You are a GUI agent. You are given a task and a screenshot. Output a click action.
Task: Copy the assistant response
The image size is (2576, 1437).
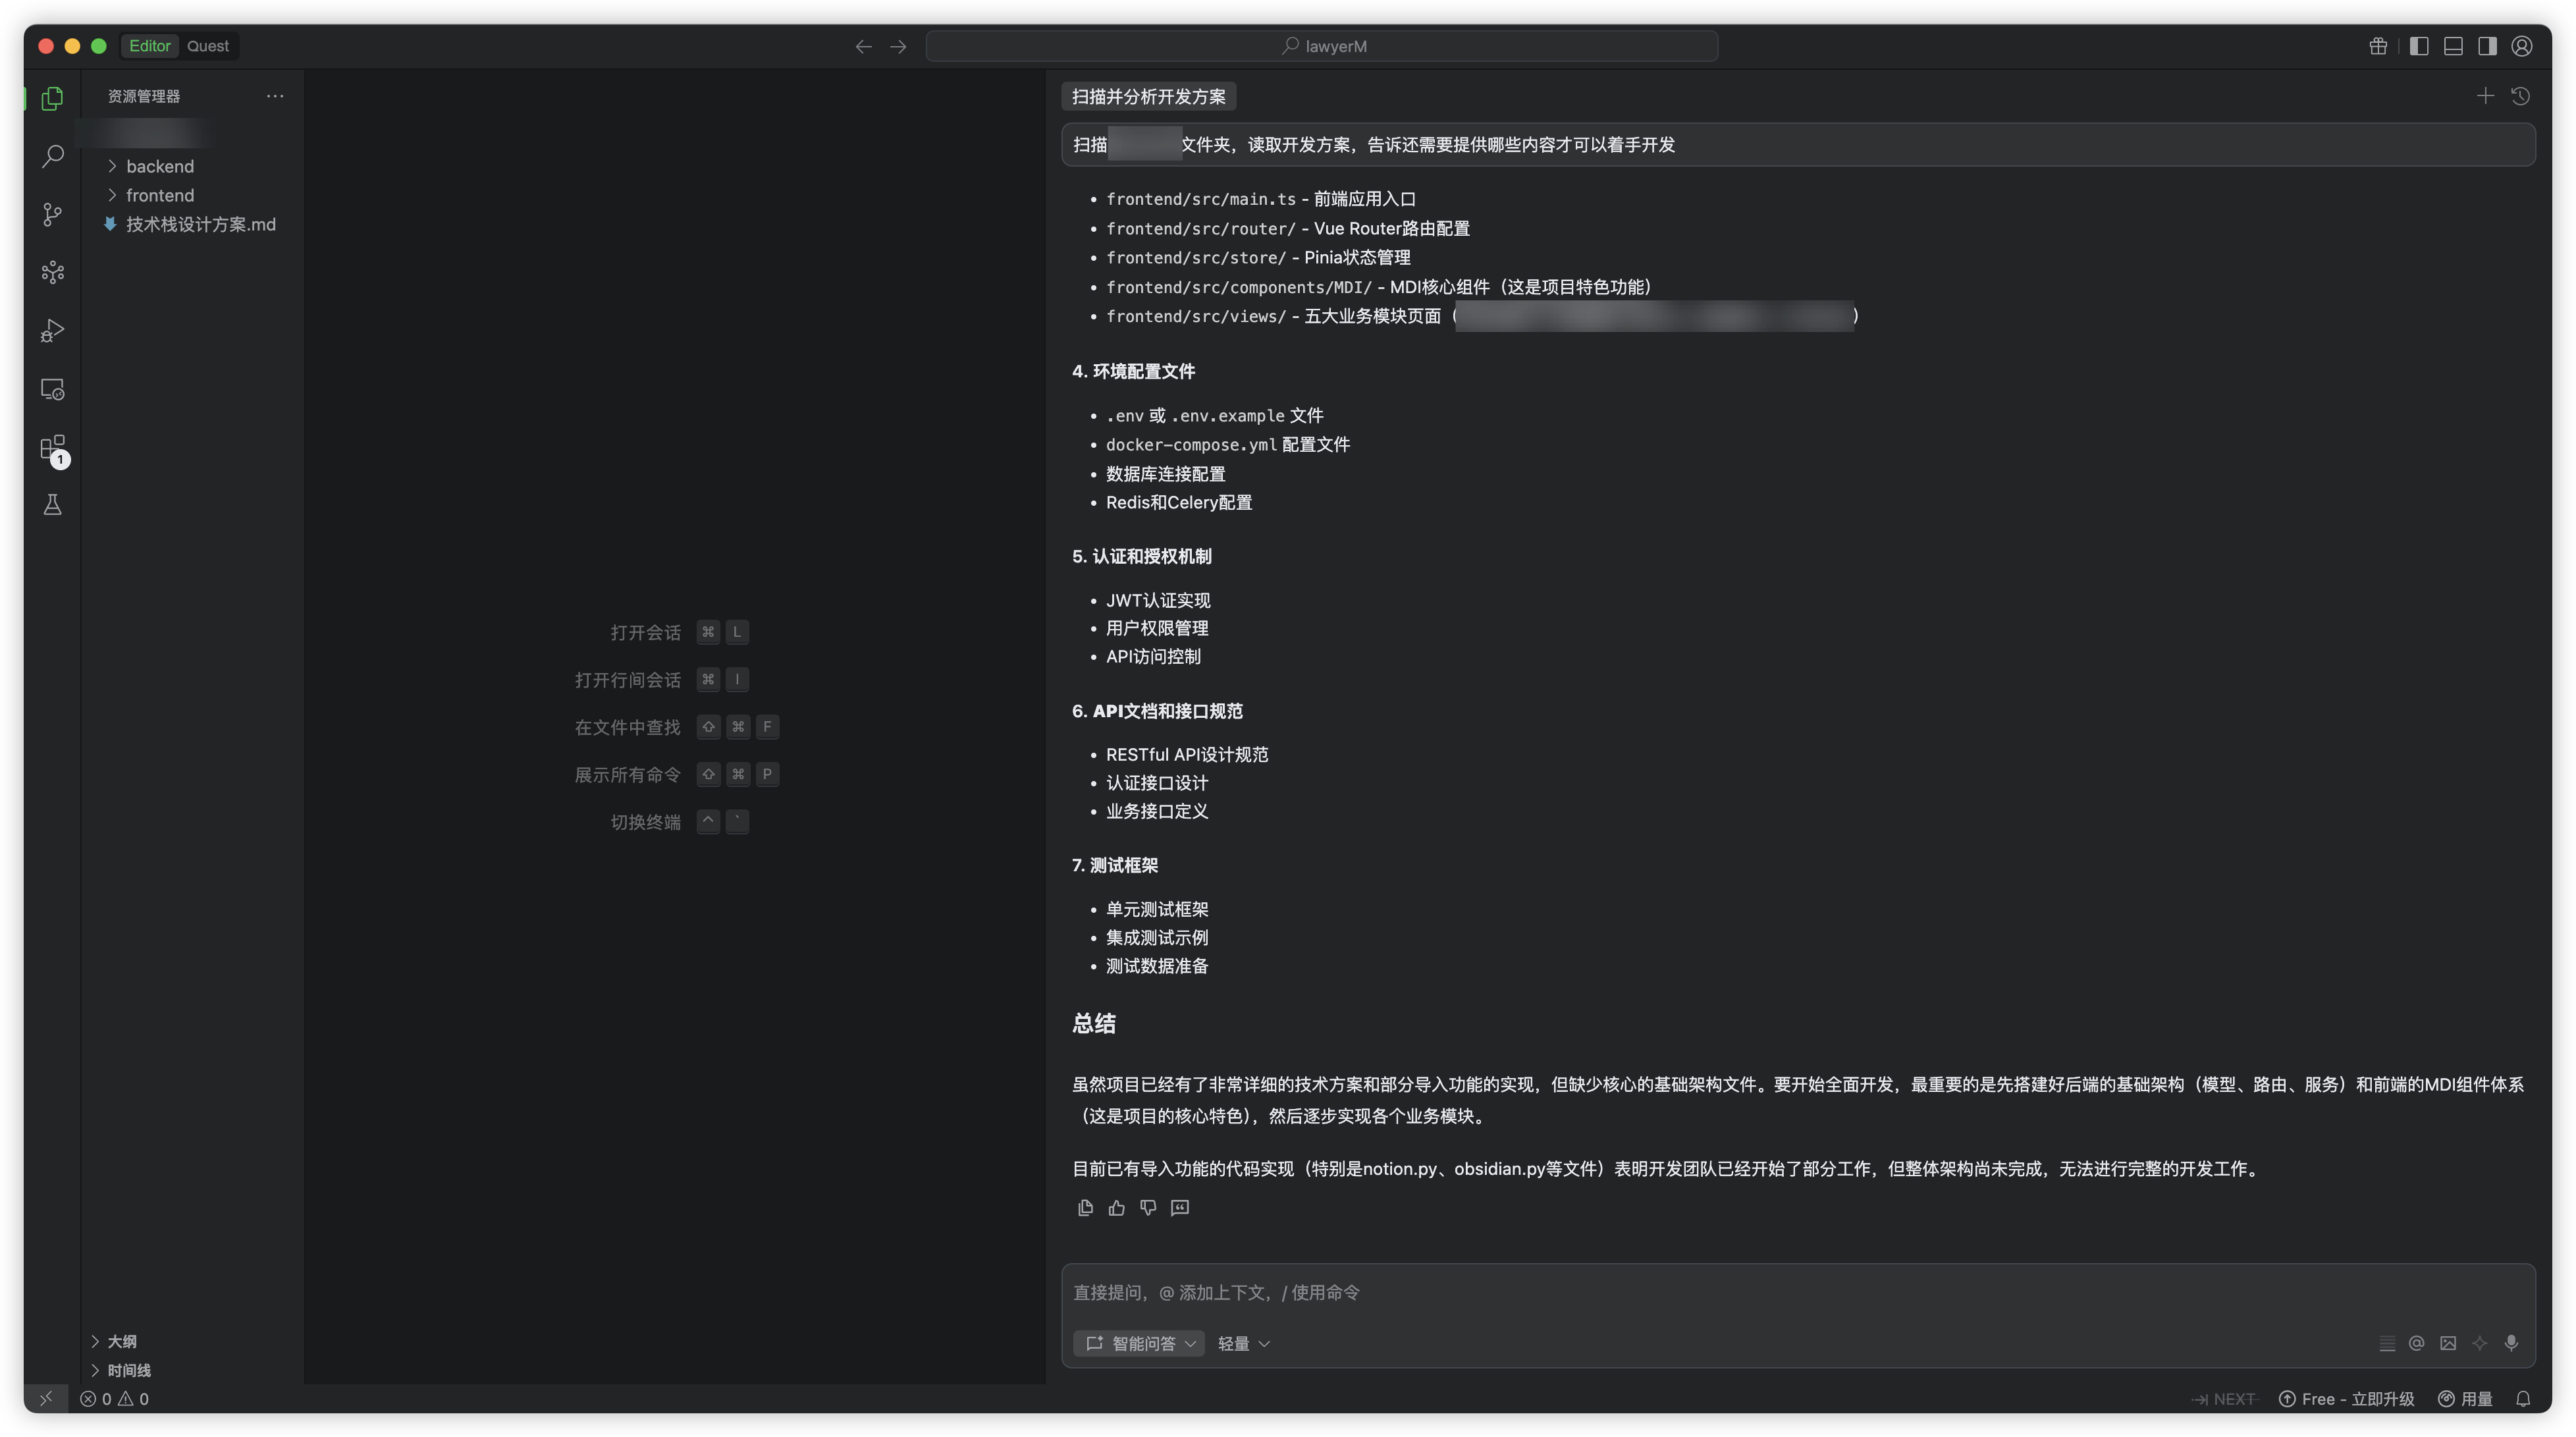coord(1085,1207)
